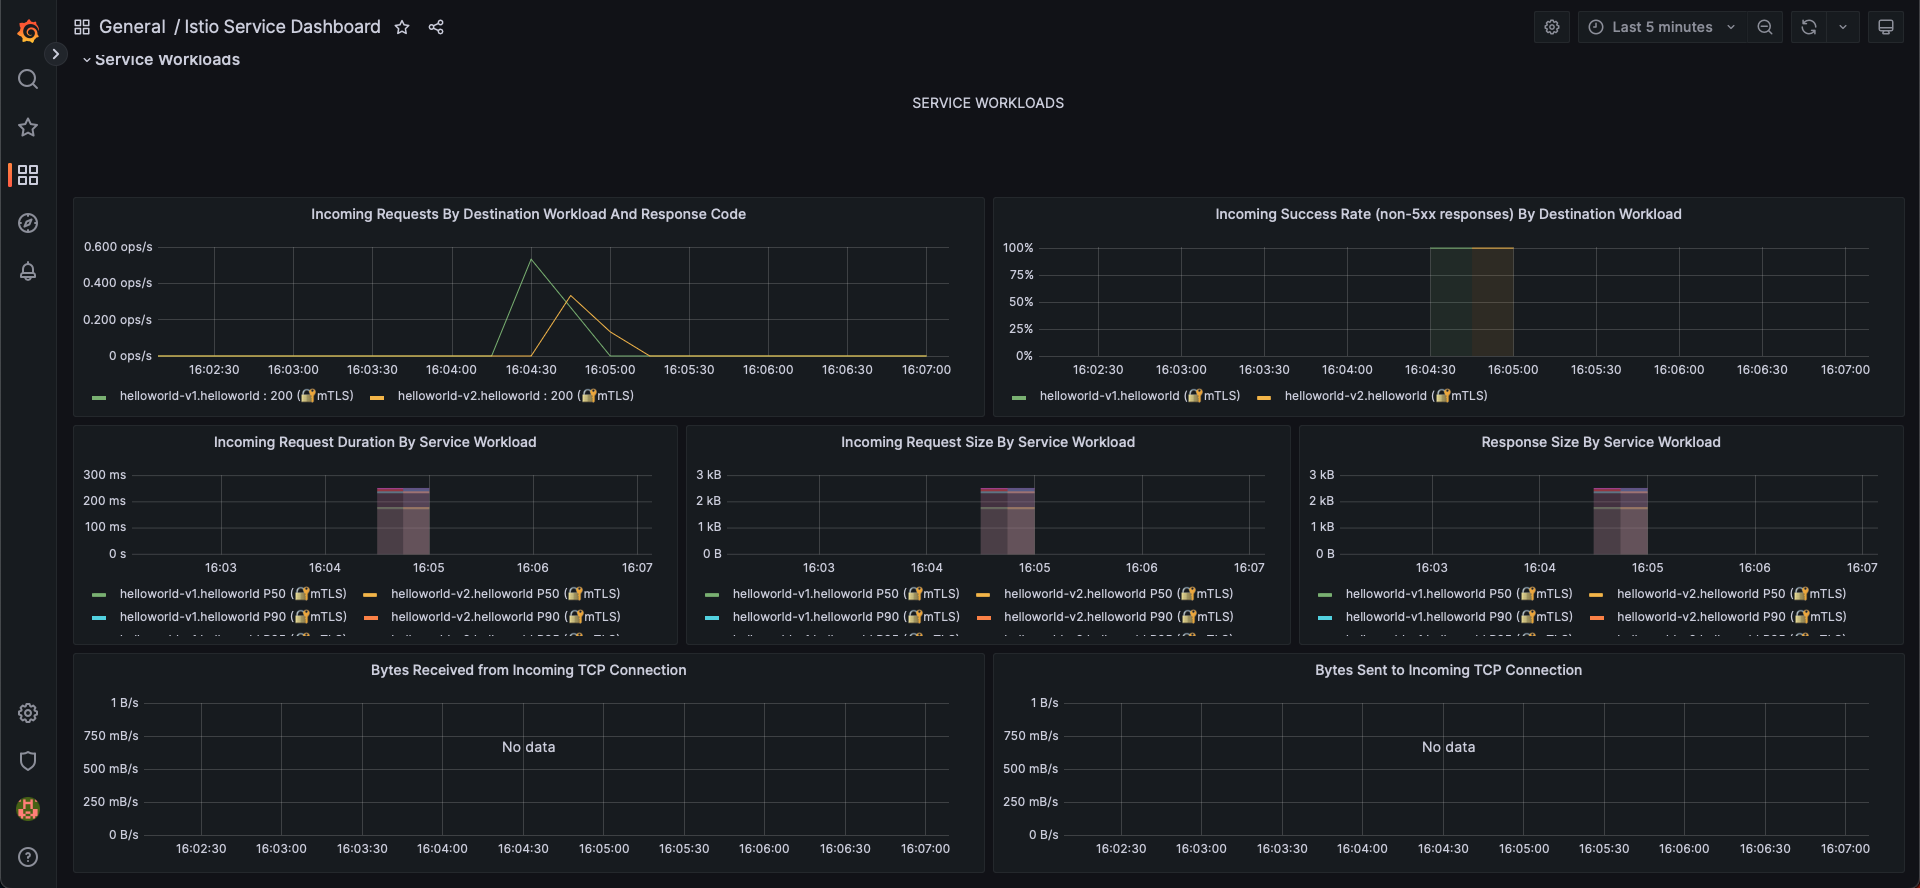Screen dimensions: 1920x888
Task: Open the user profile avatar
Action: [x=28, y=809]
